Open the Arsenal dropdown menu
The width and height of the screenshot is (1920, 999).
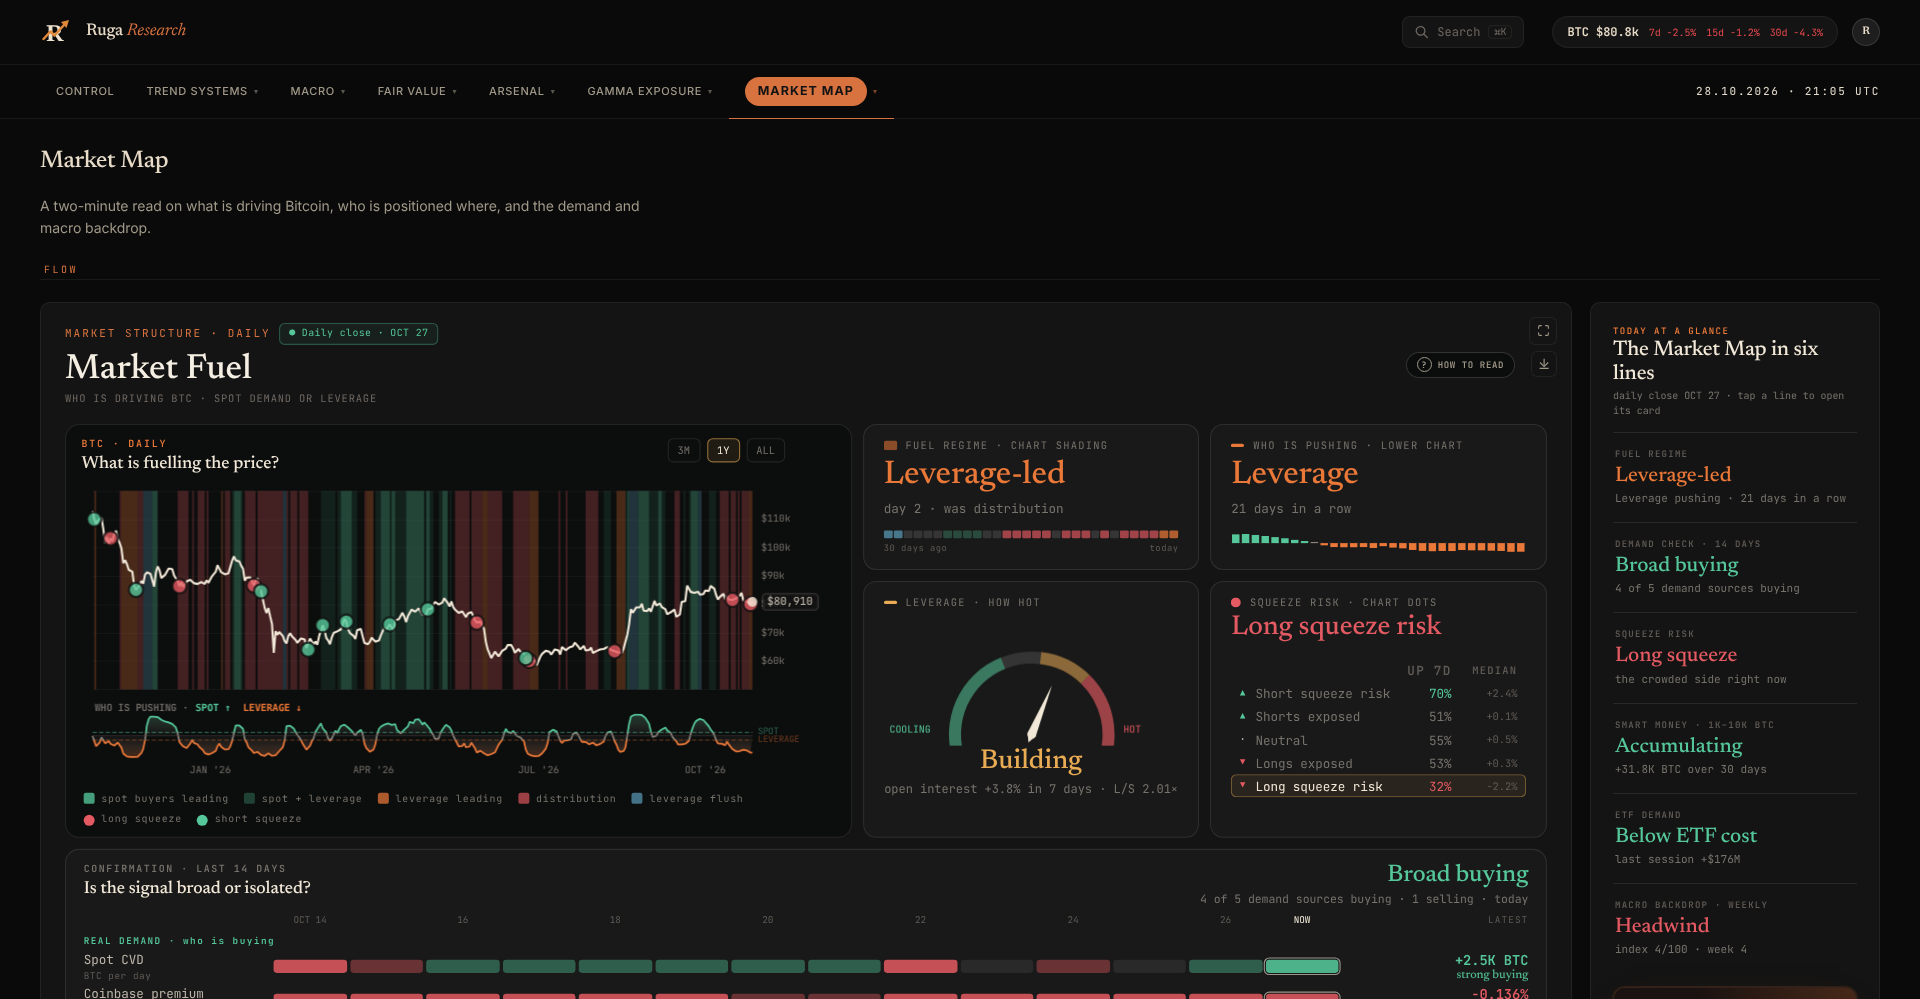(x=522, y=92)
